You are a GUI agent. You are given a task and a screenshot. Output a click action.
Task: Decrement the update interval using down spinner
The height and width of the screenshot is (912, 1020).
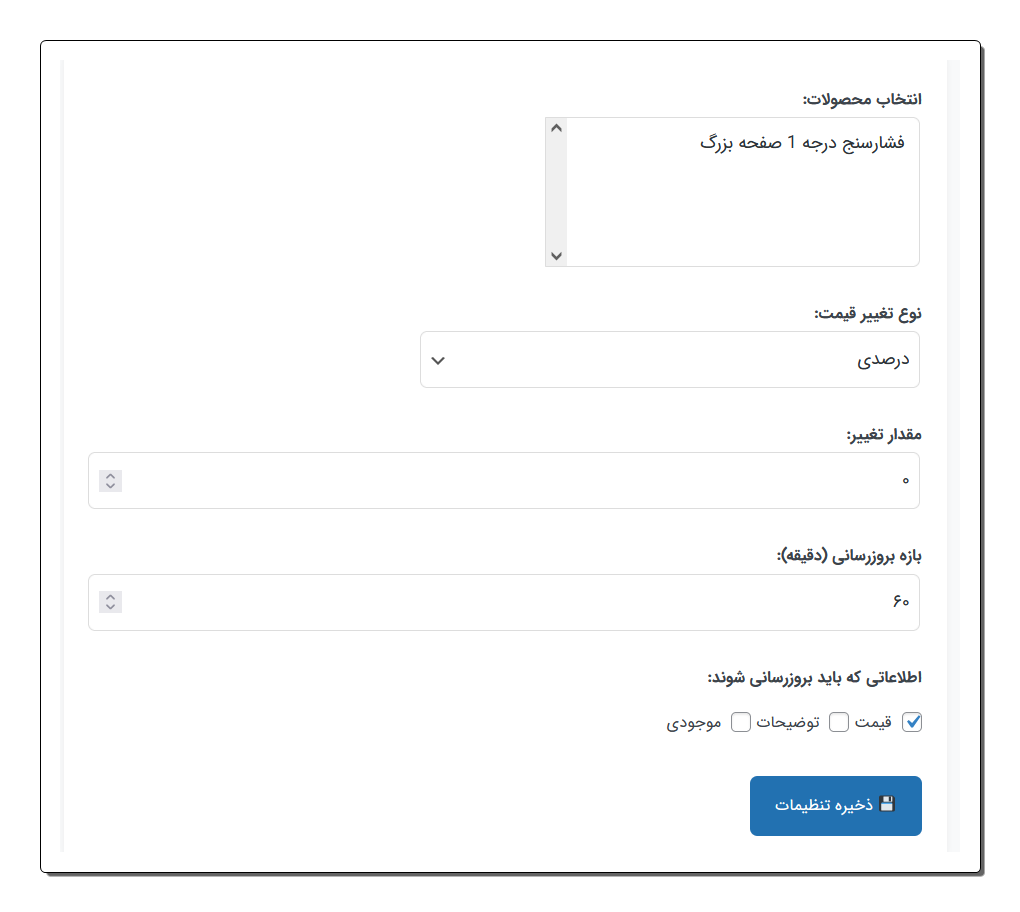click(x=110, y=607)
